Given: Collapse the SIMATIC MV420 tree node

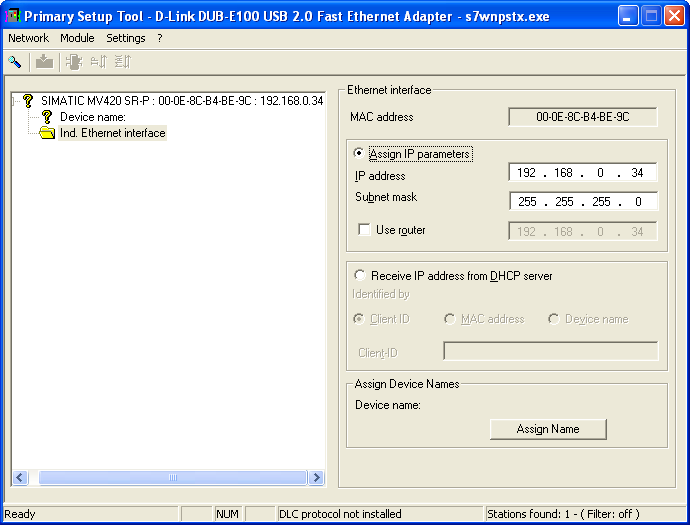Looking at the screenshot, I should coord(14,101).
